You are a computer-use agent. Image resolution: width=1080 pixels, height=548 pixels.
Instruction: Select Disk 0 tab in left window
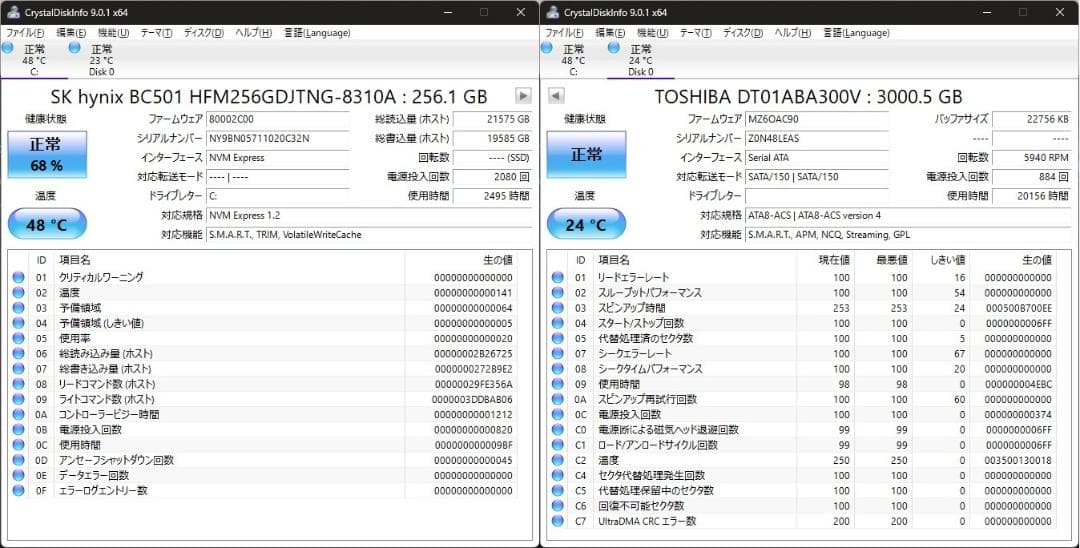[101, 60]
